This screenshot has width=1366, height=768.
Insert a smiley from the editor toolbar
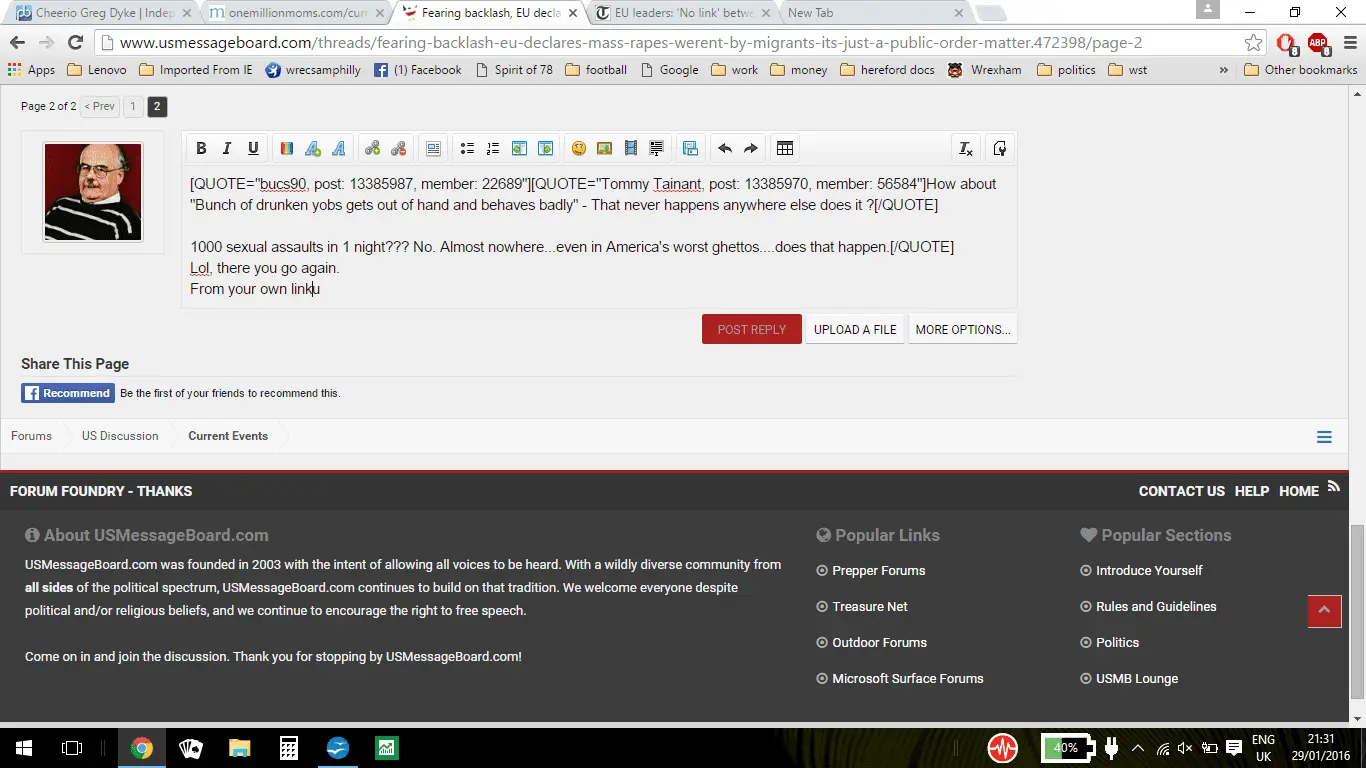point(578,148)
